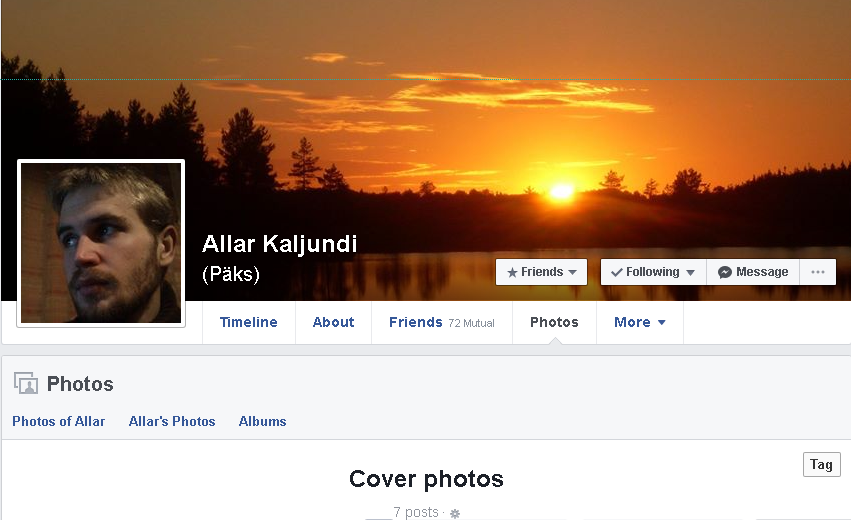851x520 pixels.
Task: Open the Photos of Allar link
Action: tap(59, 421)
